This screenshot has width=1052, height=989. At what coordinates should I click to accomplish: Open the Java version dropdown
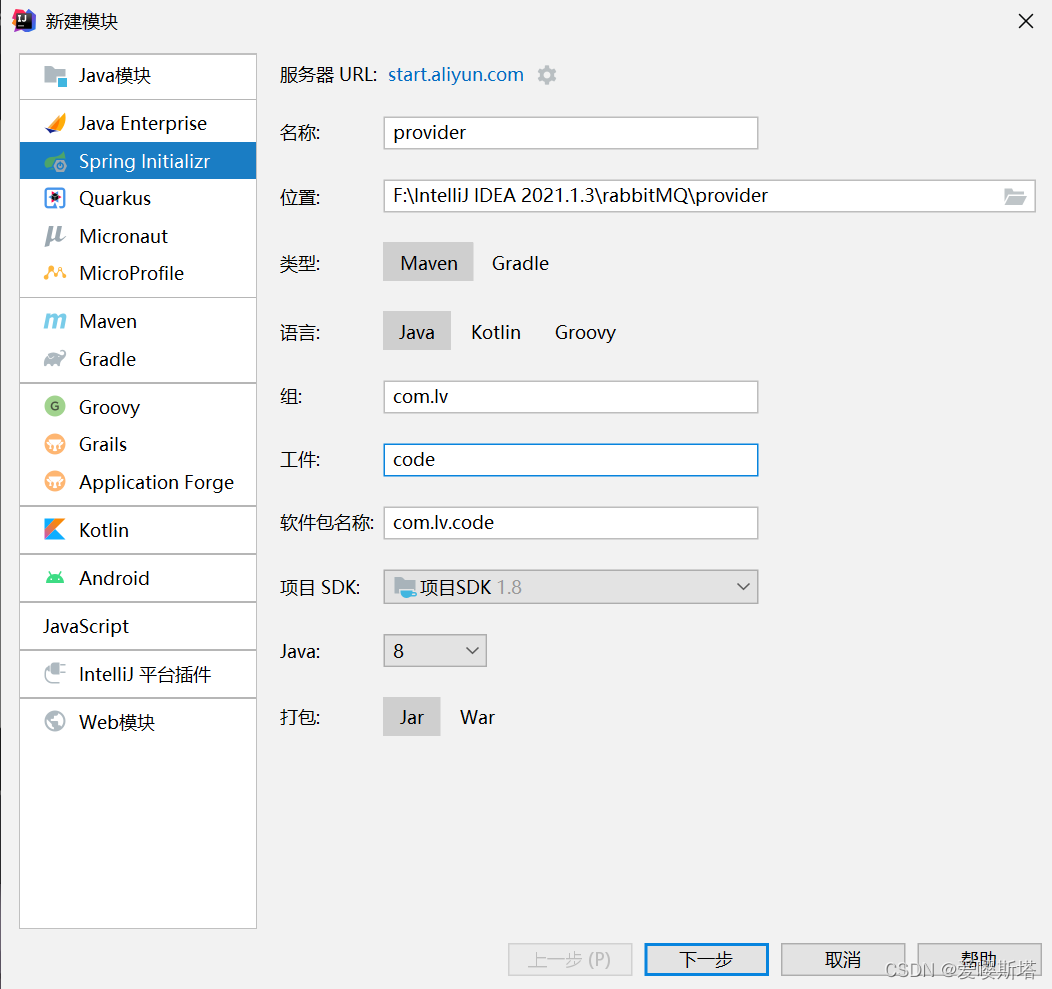(435, 651)
